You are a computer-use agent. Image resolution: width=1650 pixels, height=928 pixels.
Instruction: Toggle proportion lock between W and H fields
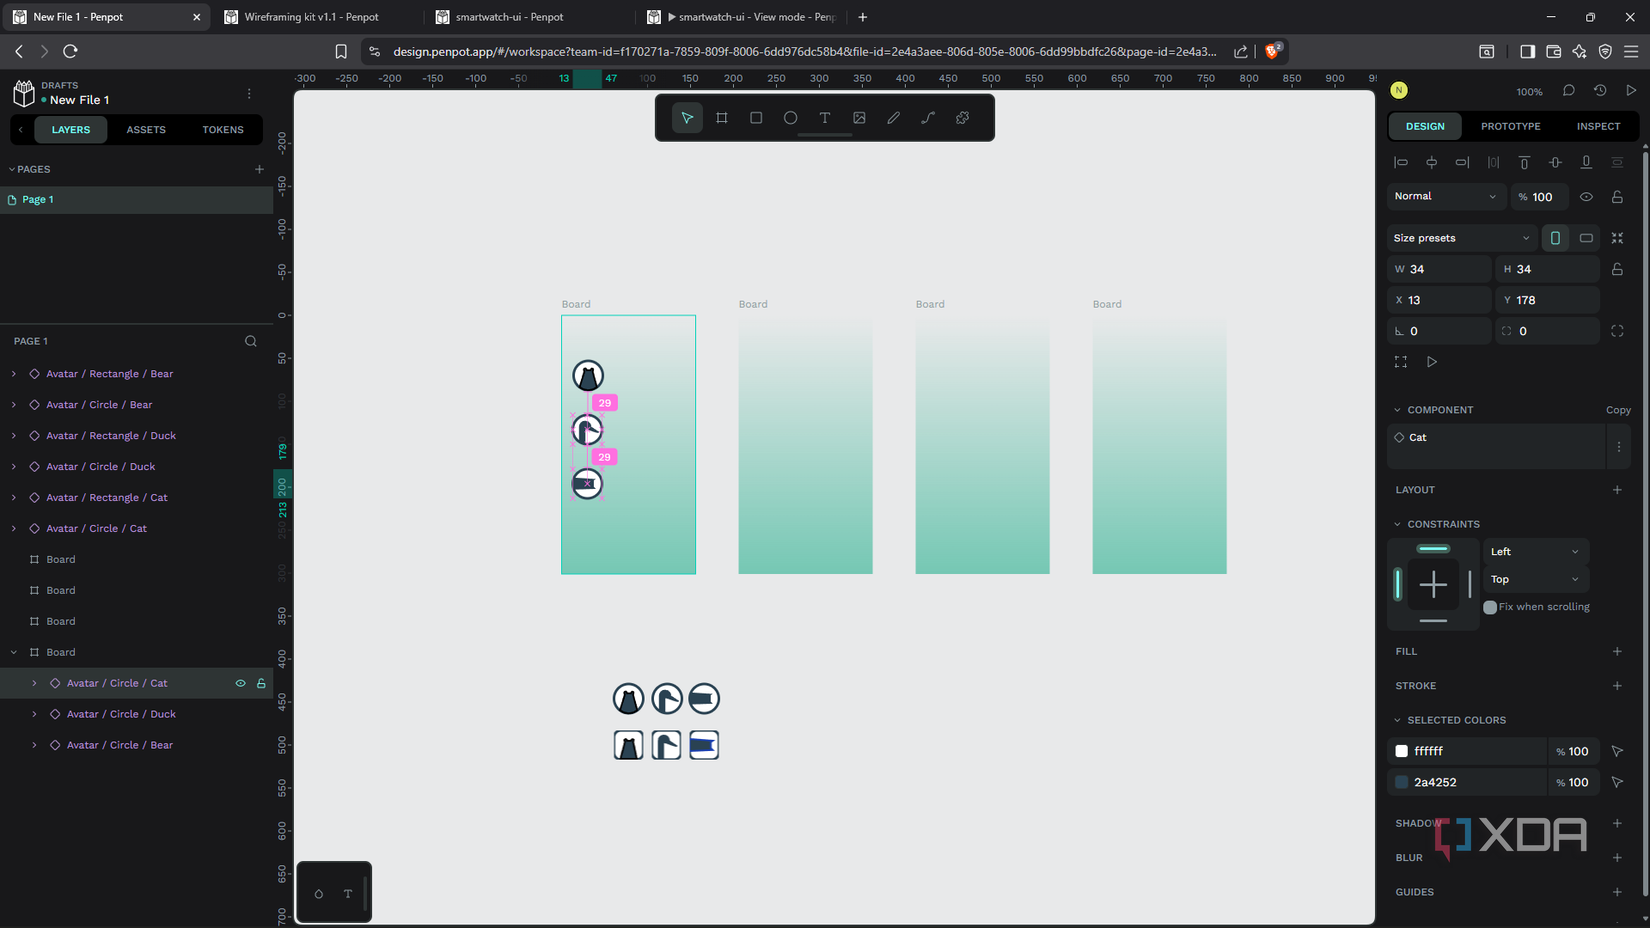(x=1617, y=268)
